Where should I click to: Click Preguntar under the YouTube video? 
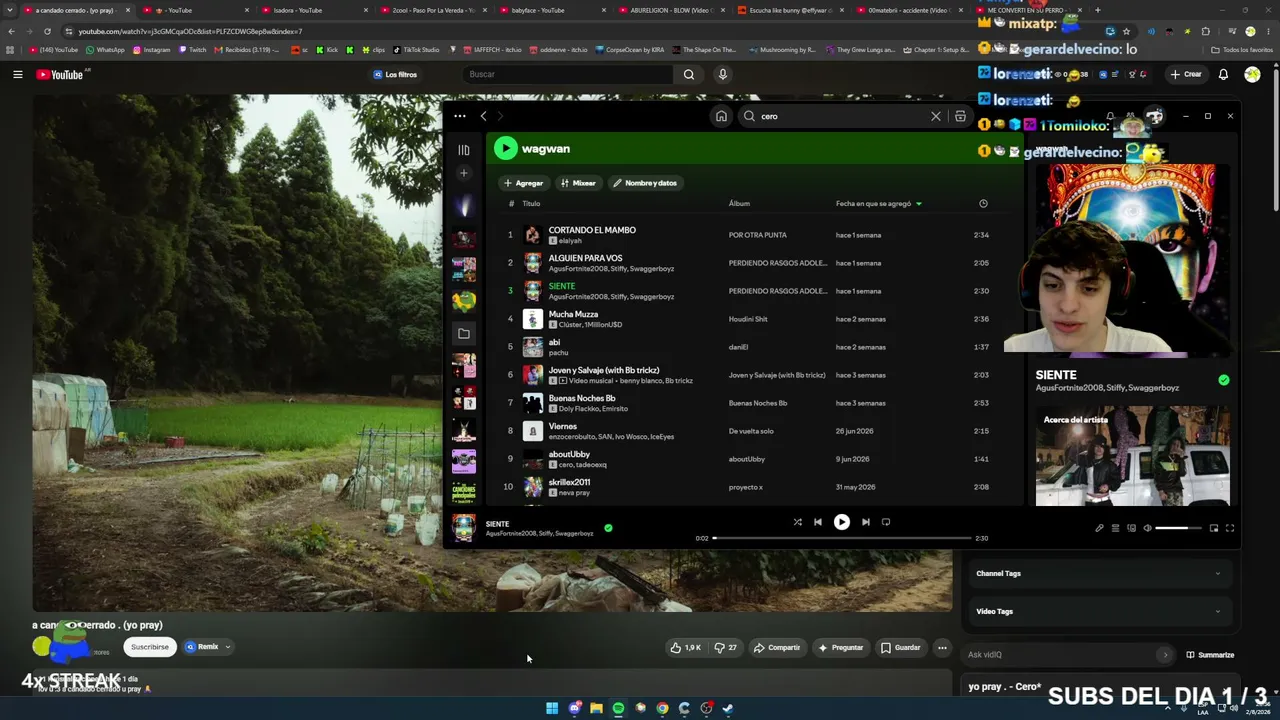(x=840, y=648)
